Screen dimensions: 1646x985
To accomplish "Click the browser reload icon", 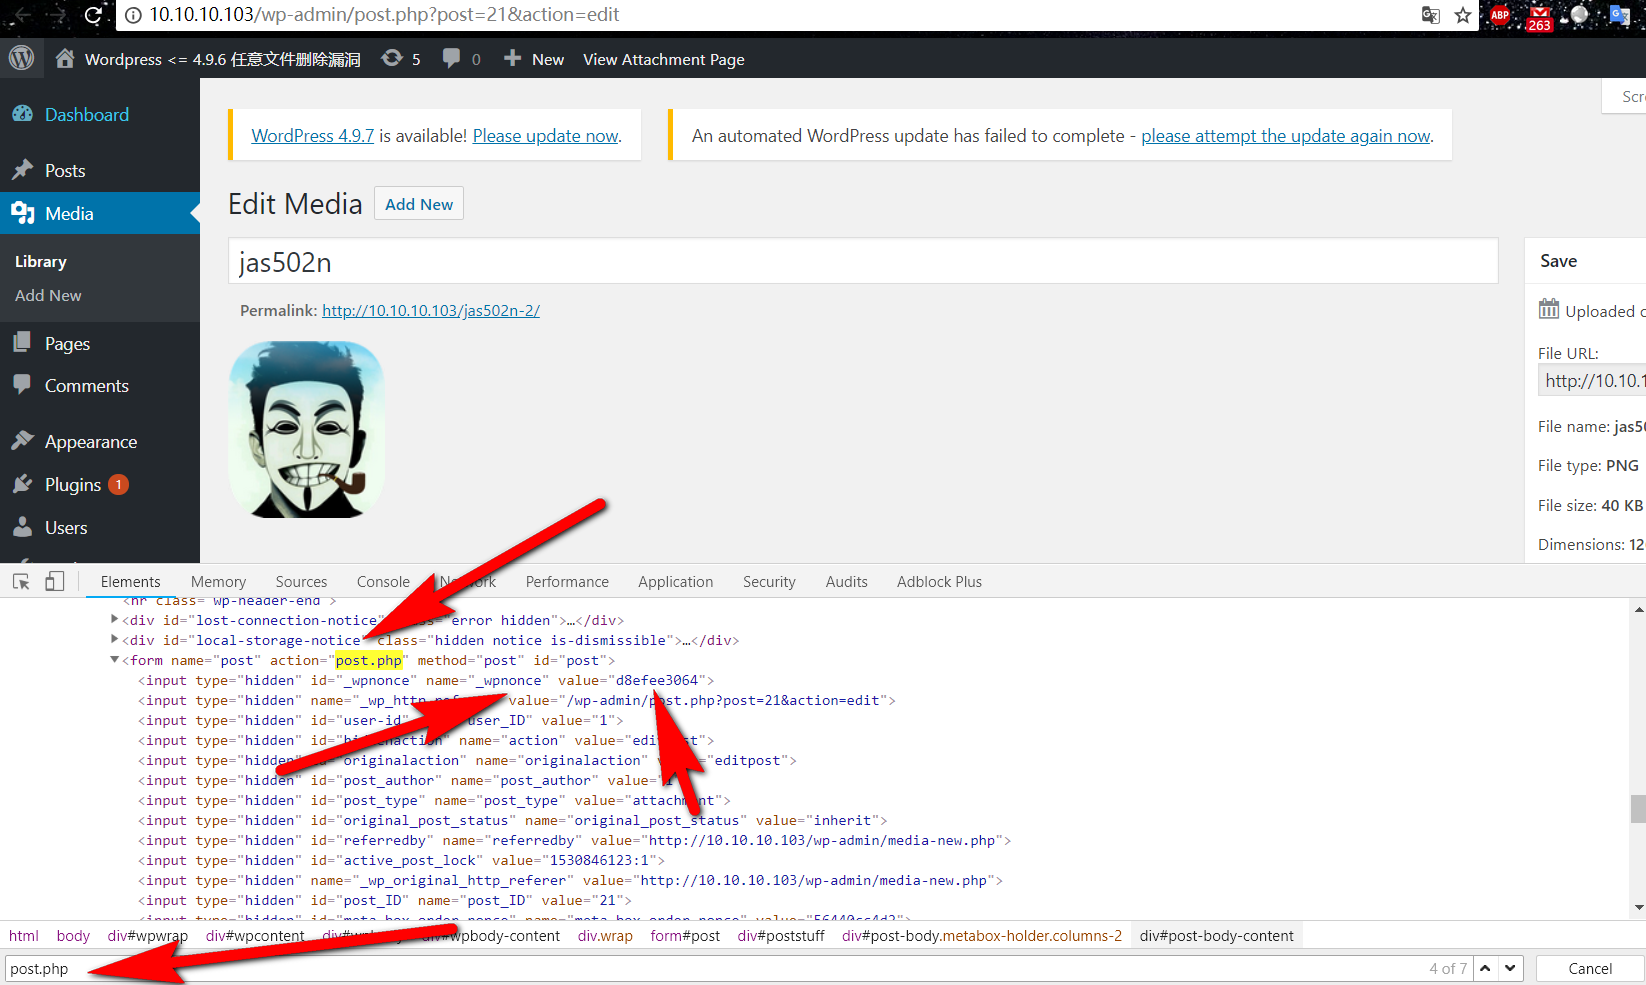I will click(93, 15).
